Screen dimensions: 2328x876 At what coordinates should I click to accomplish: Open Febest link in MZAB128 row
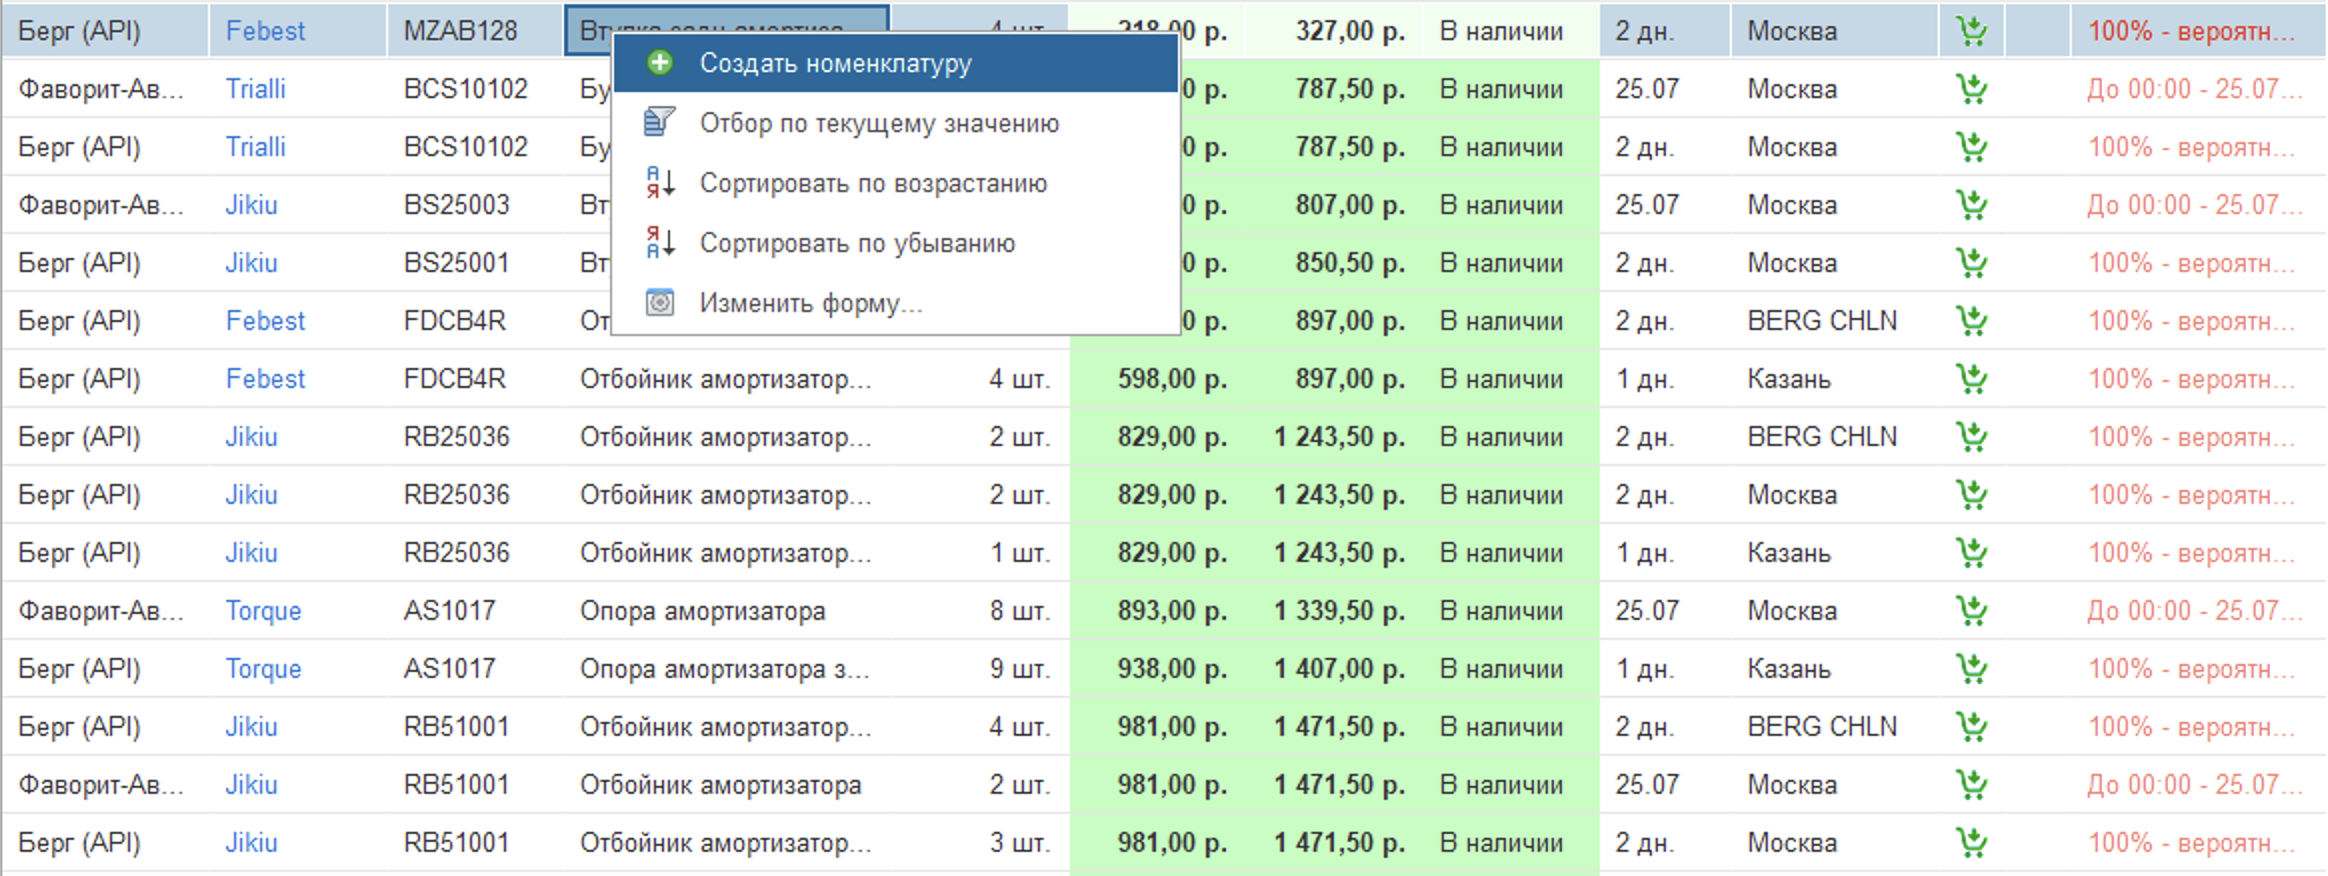click(x=265, y=31)
